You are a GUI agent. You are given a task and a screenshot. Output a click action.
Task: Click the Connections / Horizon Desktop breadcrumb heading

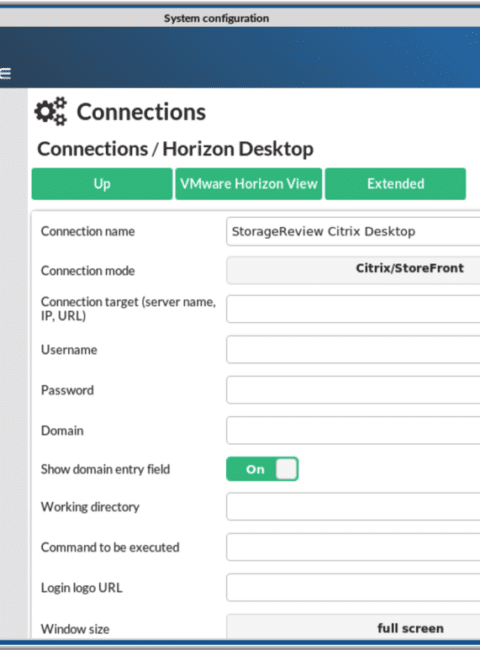(175, 149)
